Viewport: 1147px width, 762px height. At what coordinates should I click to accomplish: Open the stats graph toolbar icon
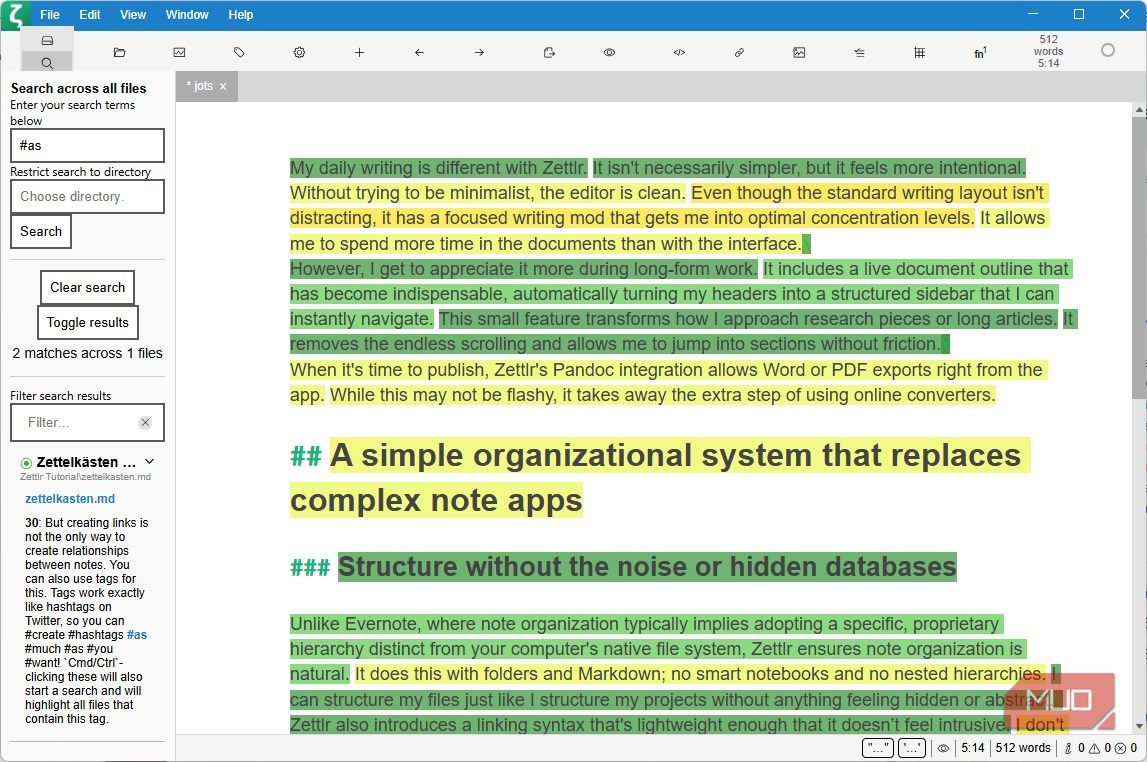tap(179, 52)
